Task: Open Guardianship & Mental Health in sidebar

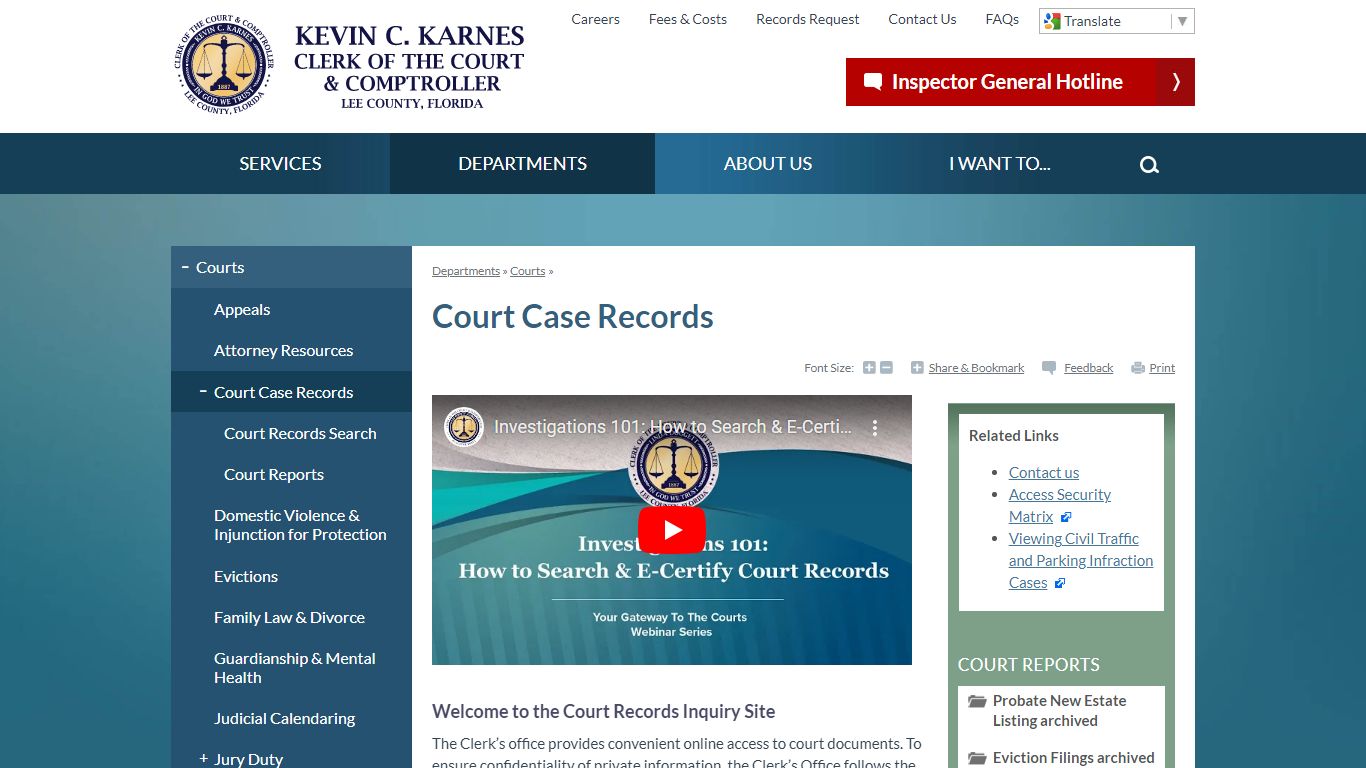Action: coord(294,668)
